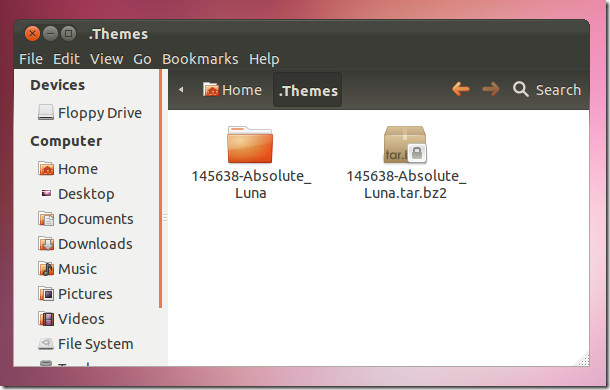Viewport: 610px width, 390px height.
Task: Open the File menu
Action: coord(31,59)
